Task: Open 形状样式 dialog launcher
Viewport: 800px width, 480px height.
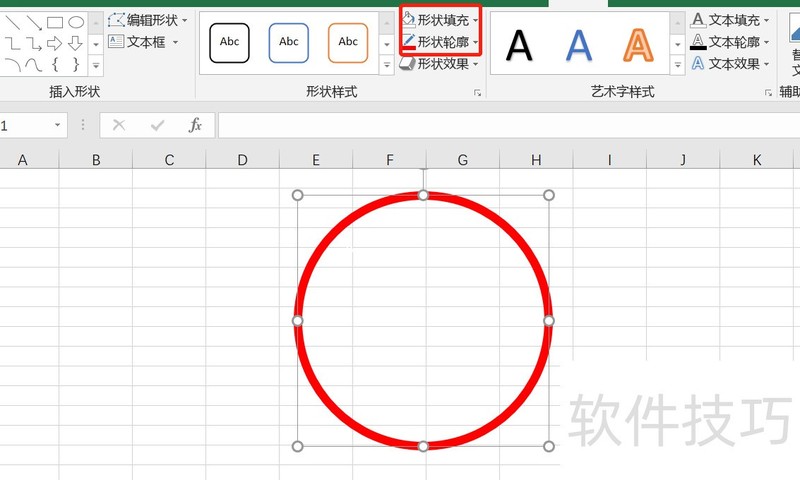Action: point(478,93)
